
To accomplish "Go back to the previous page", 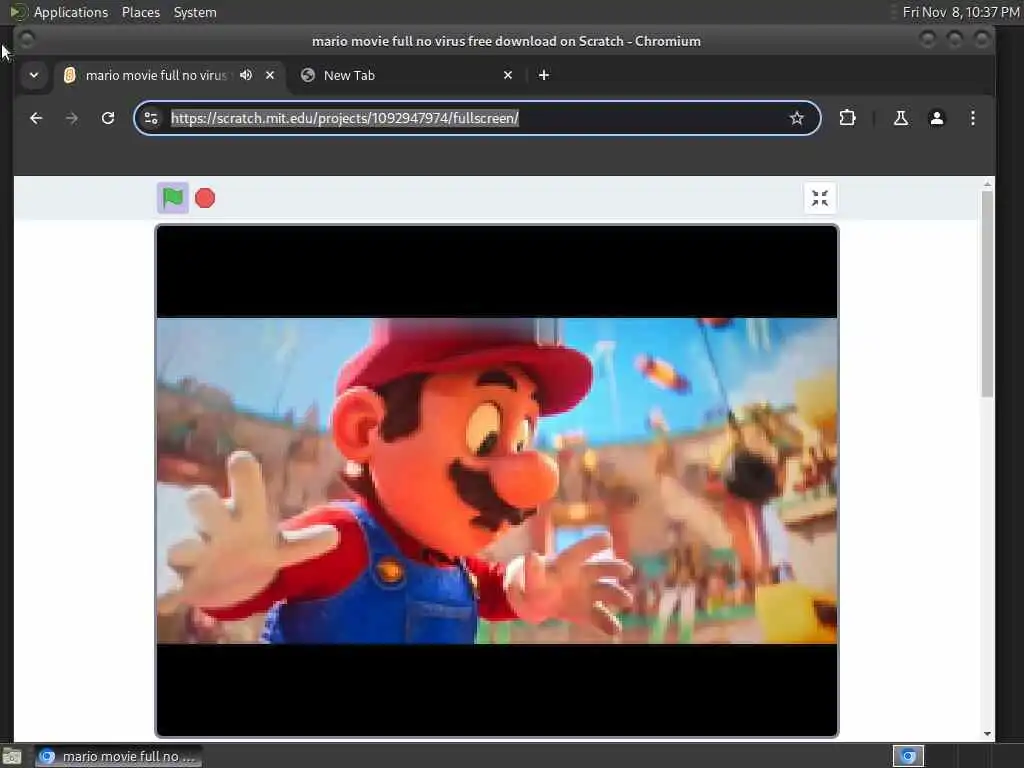I will tap(36, 118).
